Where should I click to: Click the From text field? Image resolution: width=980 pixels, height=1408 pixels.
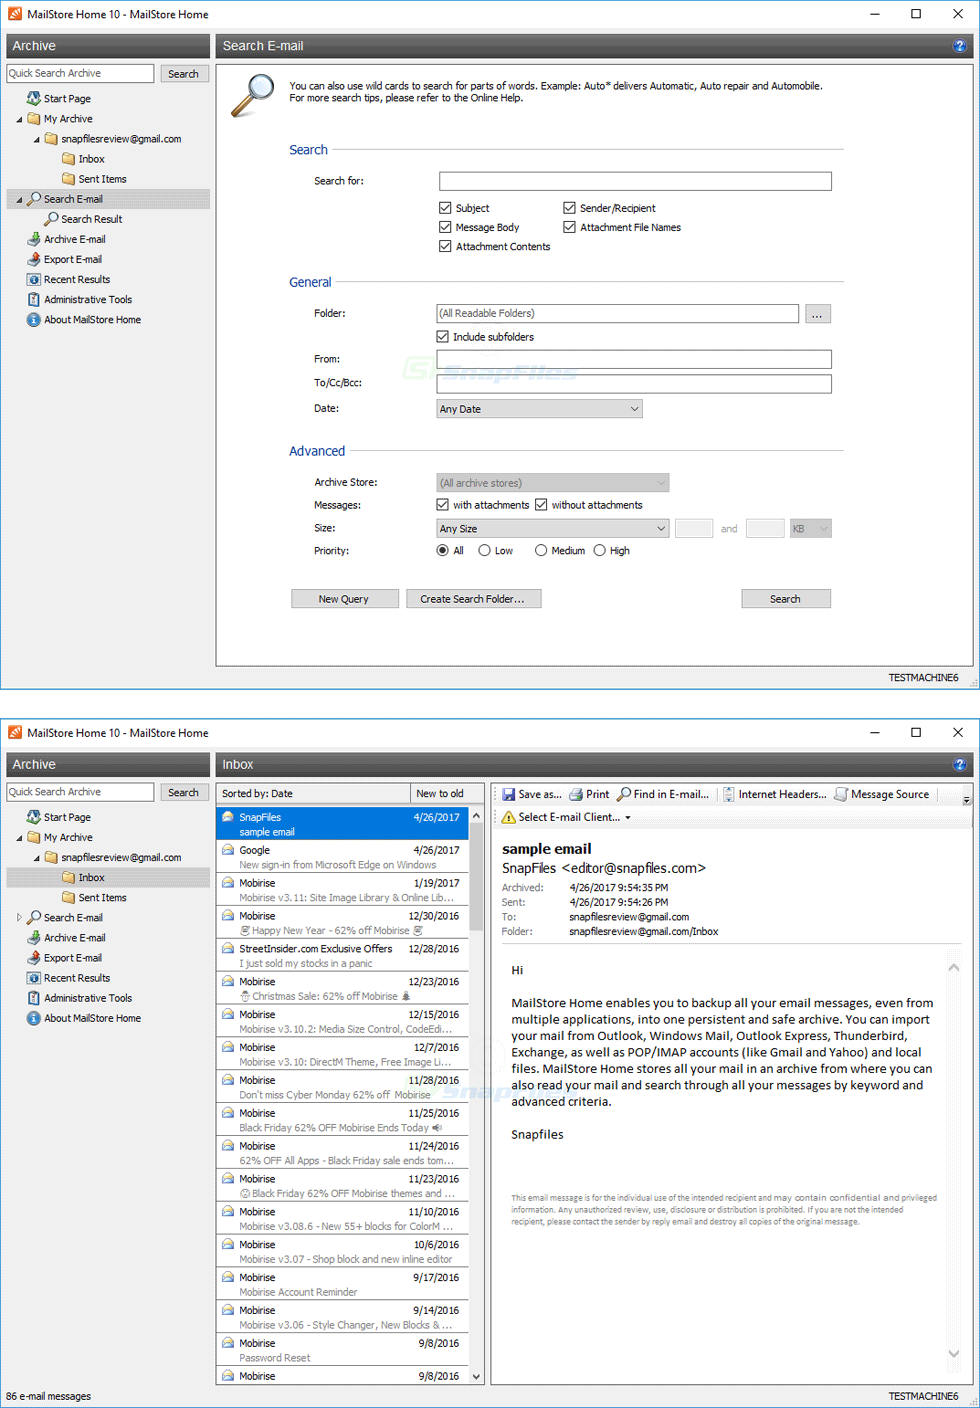[634, 359]
